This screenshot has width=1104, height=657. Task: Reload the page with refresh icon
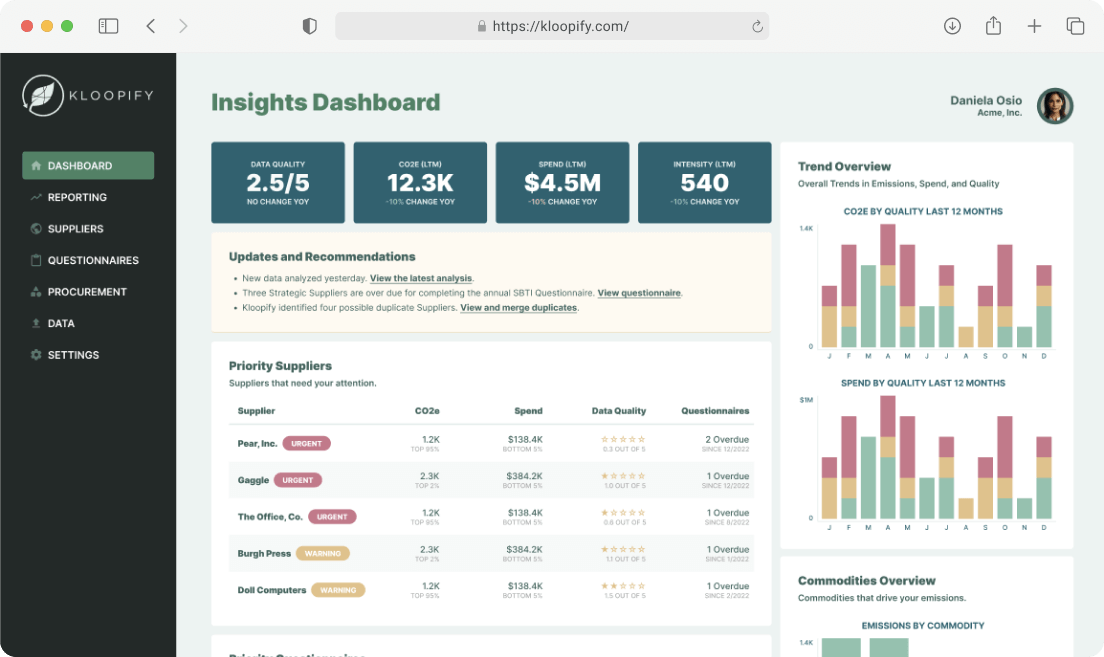tap(758, 26)
